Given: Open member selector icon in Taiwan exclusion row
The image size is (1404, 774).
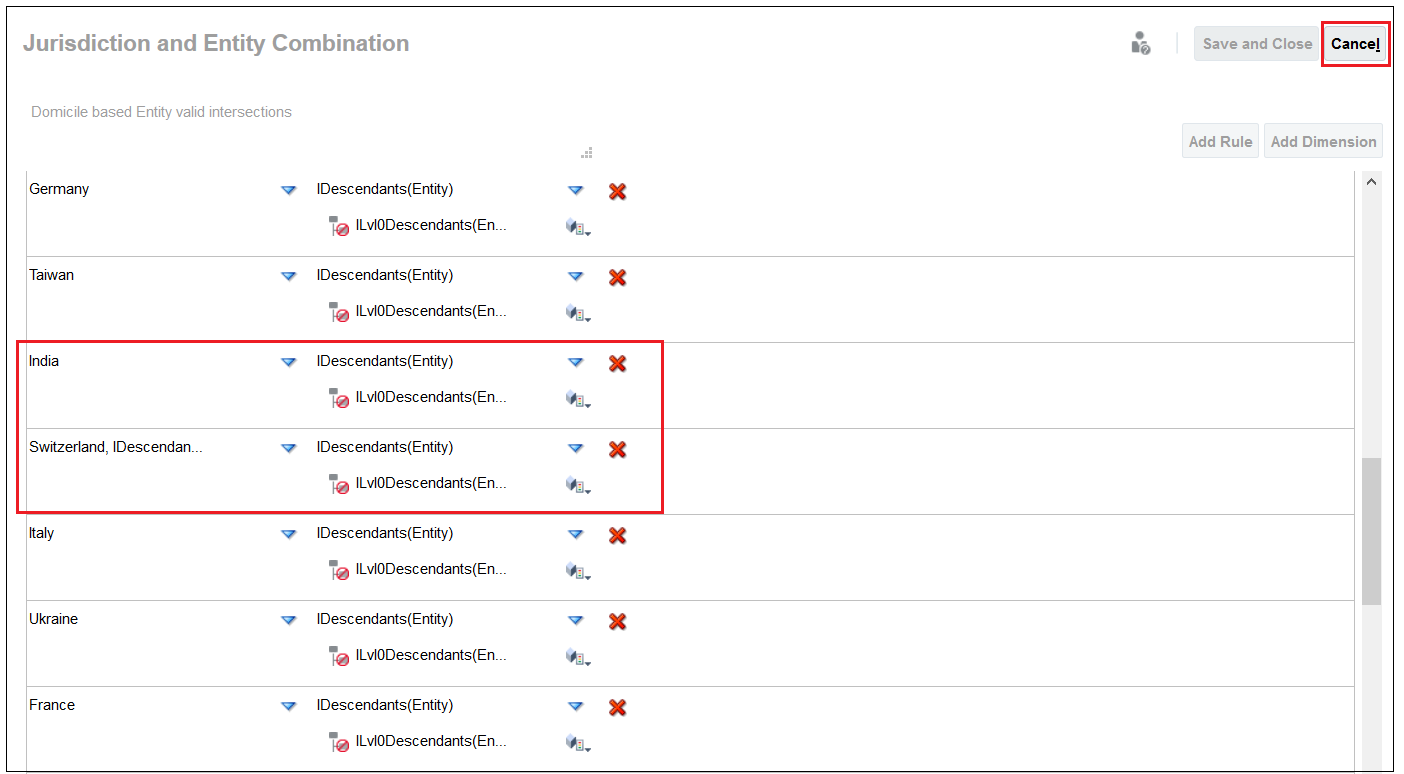Looking at the screenshot, I should click(x=578, y=313).
